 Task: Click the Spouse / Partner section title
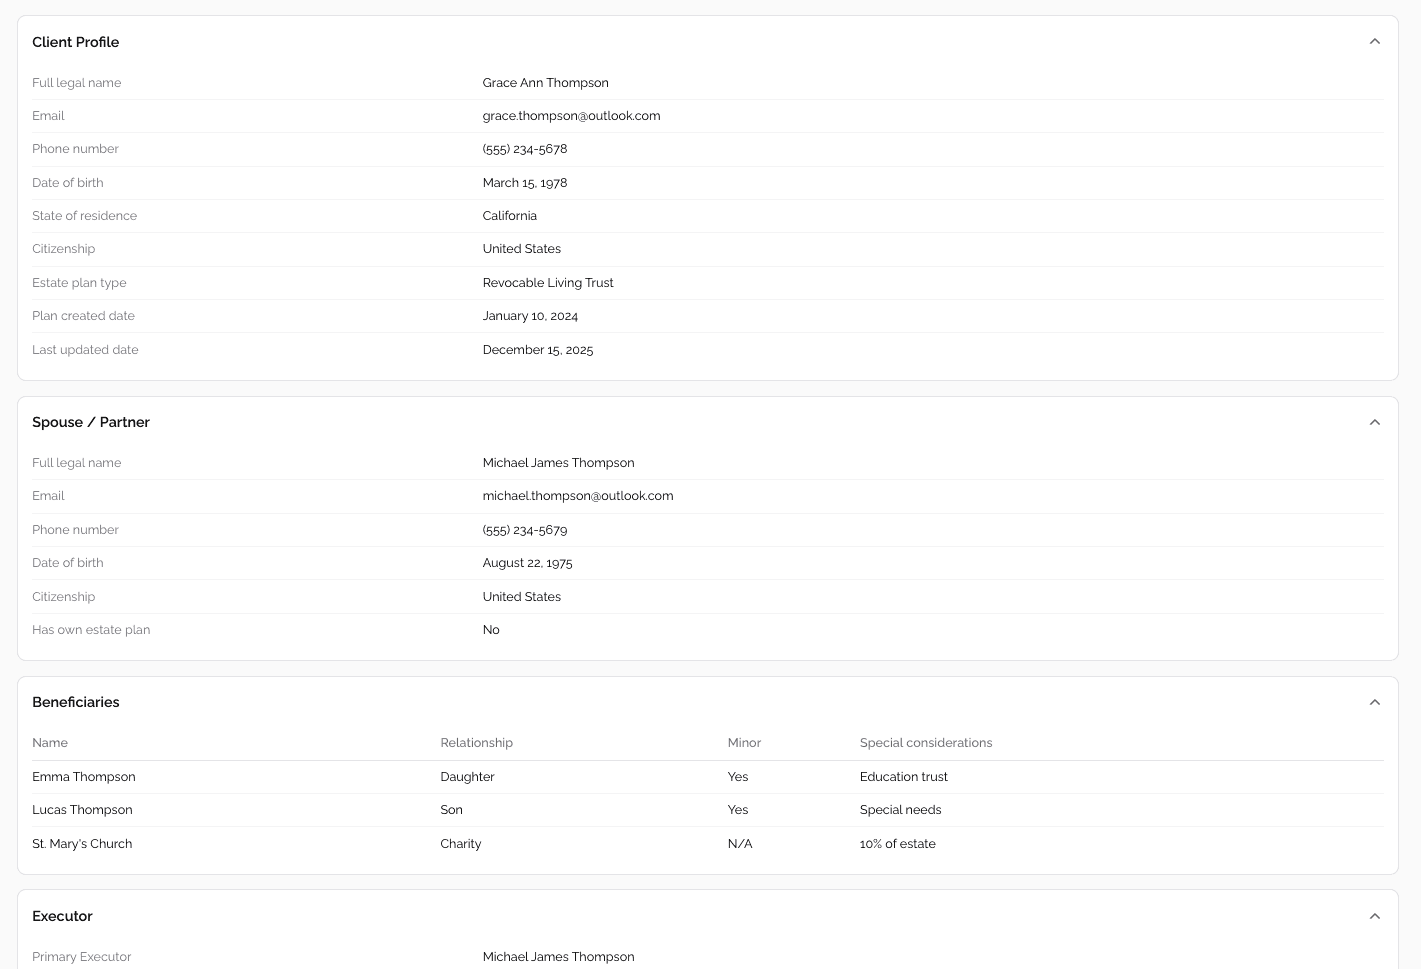[91, 422]
